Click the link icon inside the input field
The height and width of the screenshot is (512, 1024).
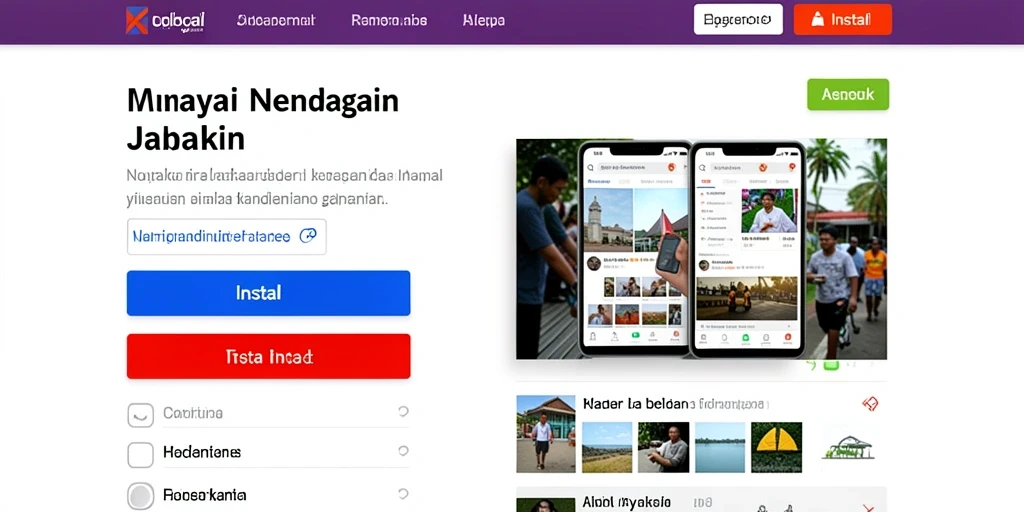tap(308, 236)
